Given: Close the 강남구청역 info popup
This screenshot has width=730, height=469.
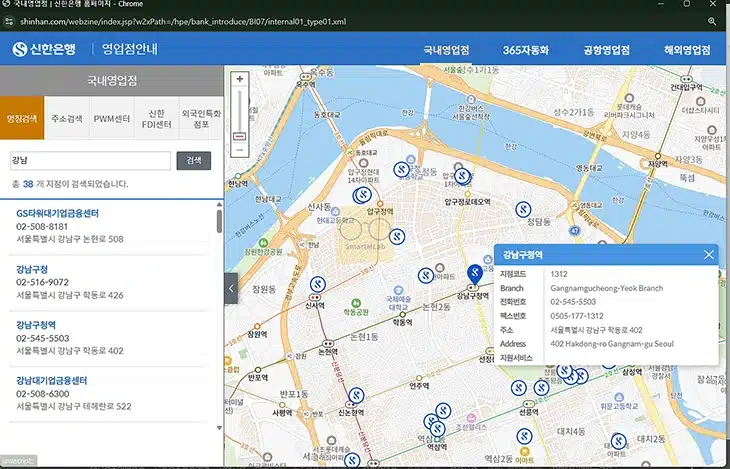Looking at the screenshot, I should (x=709, y=255).
